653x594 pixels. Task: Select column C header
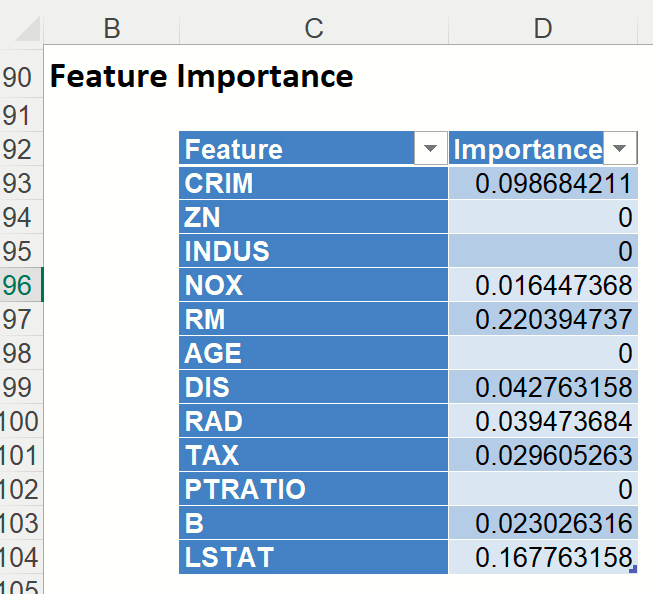[x=314, y=29]
